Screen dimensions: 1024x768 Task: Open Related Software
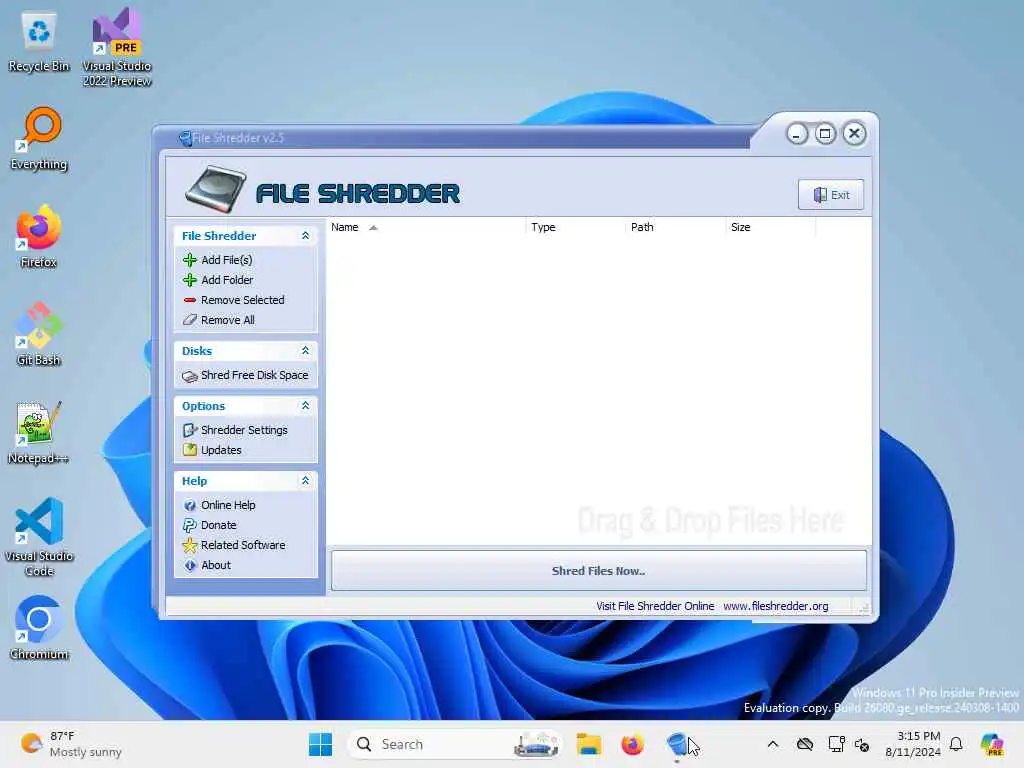[243, 545]
